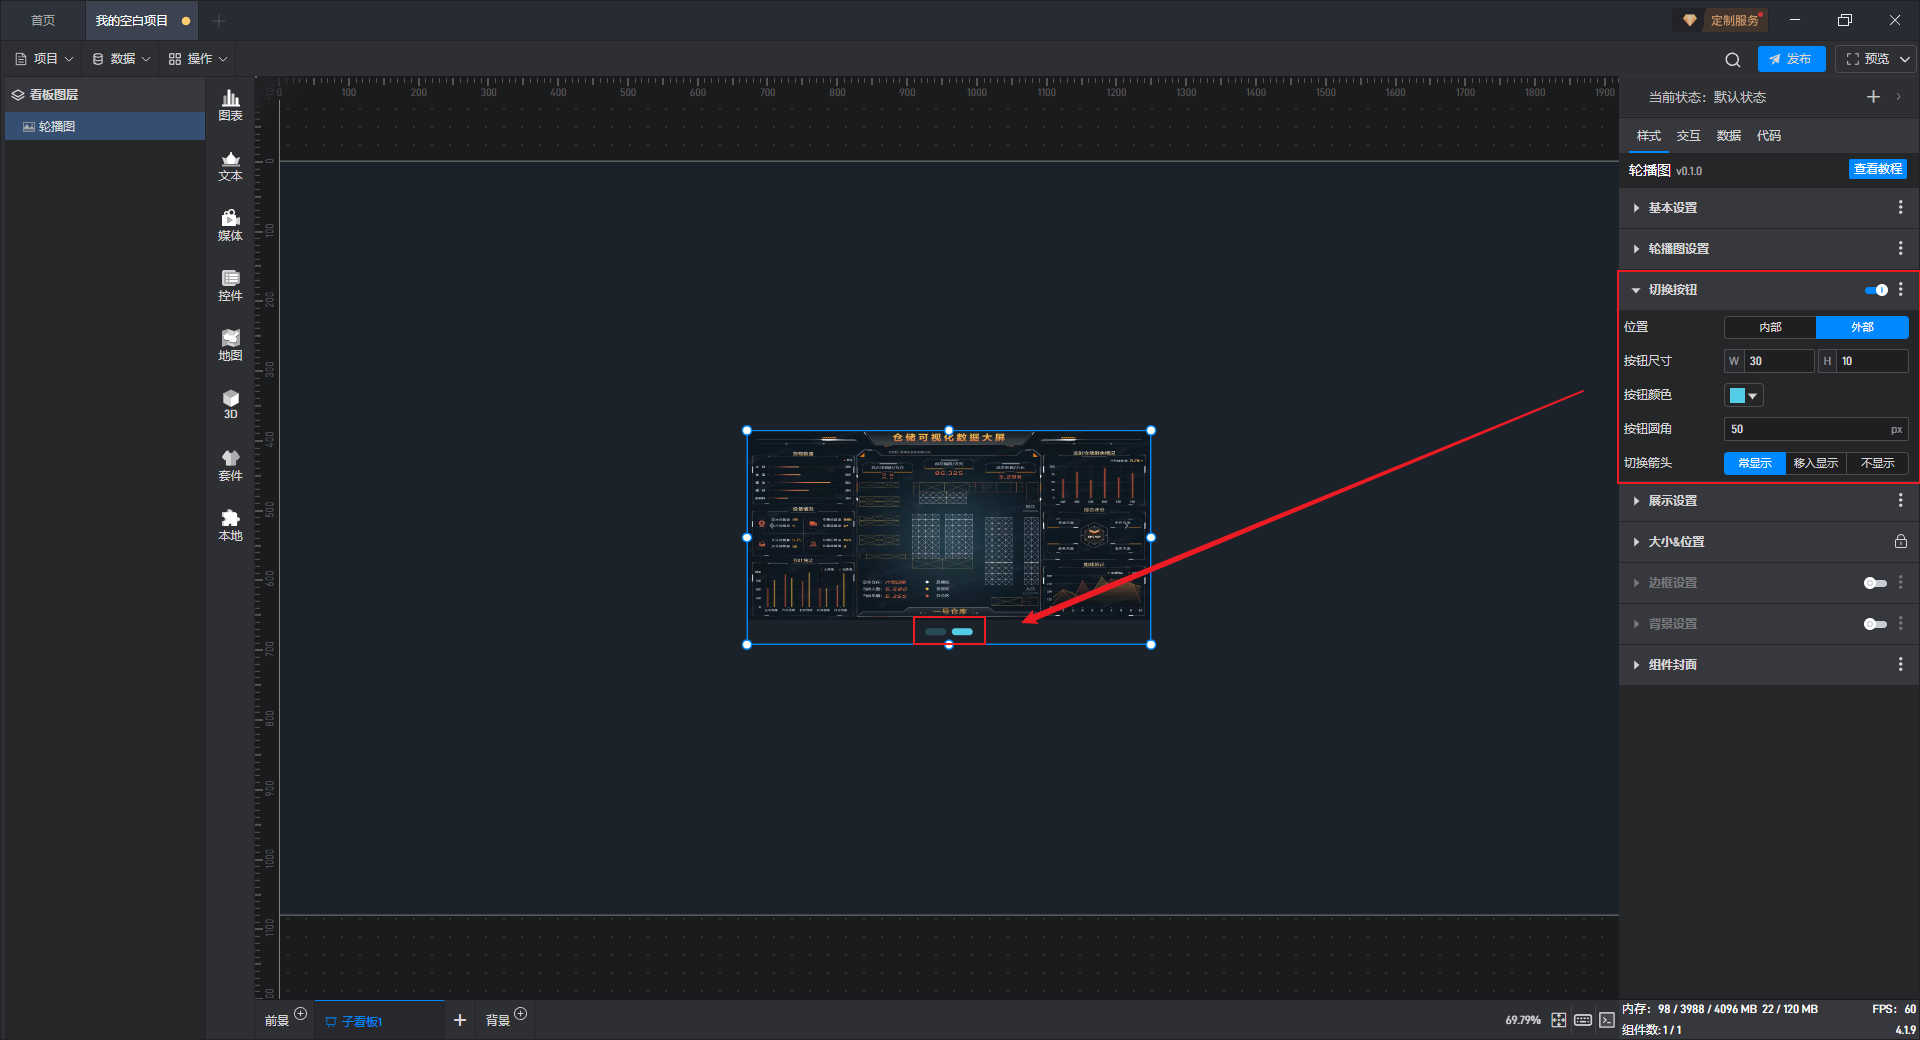Open the 地图 map components panel
This screenshot has width=1920, height=1040.
230,345
